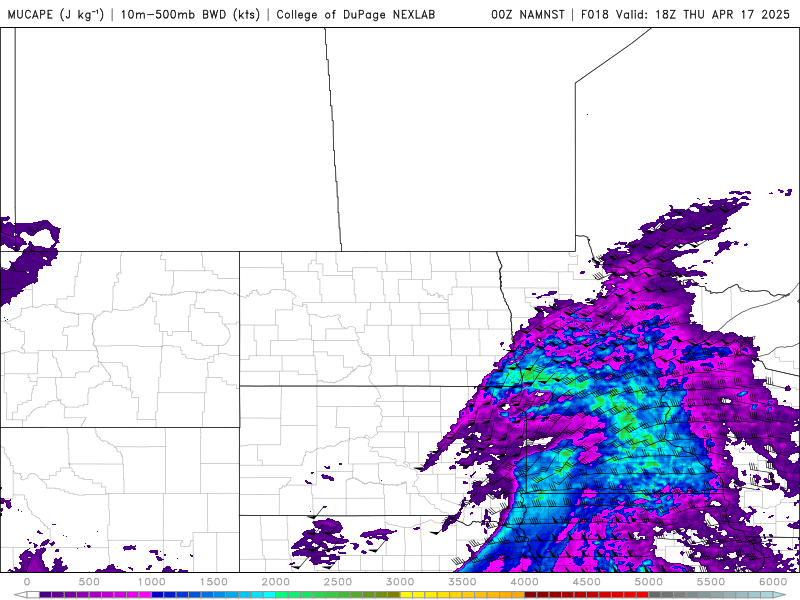
Task: Click the 500 color bar label
Action: 89,582
